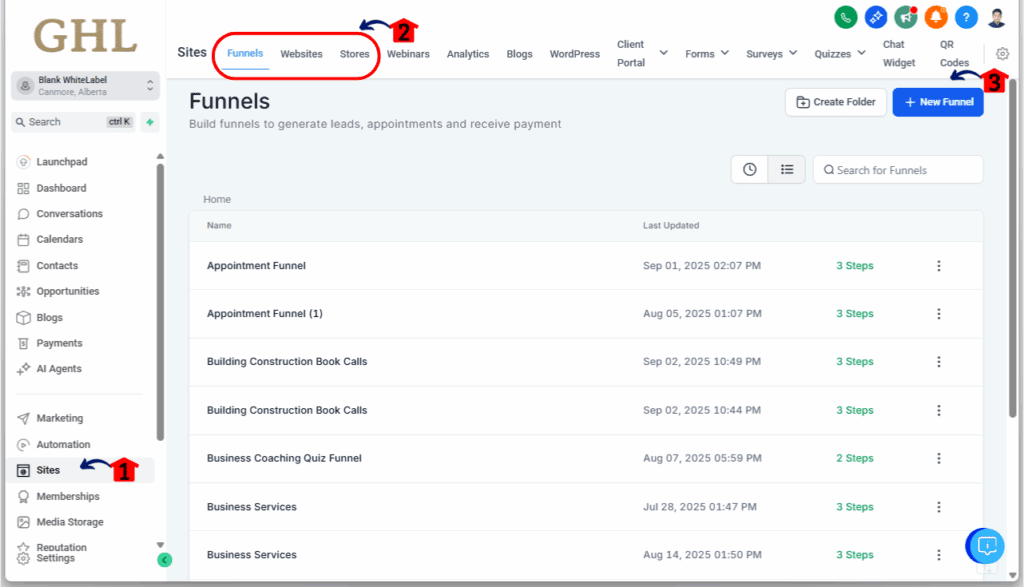Expand the Blank WhiteLabel account switcher
Viewport: 1024px width, 587px height.
click(85, 86)
